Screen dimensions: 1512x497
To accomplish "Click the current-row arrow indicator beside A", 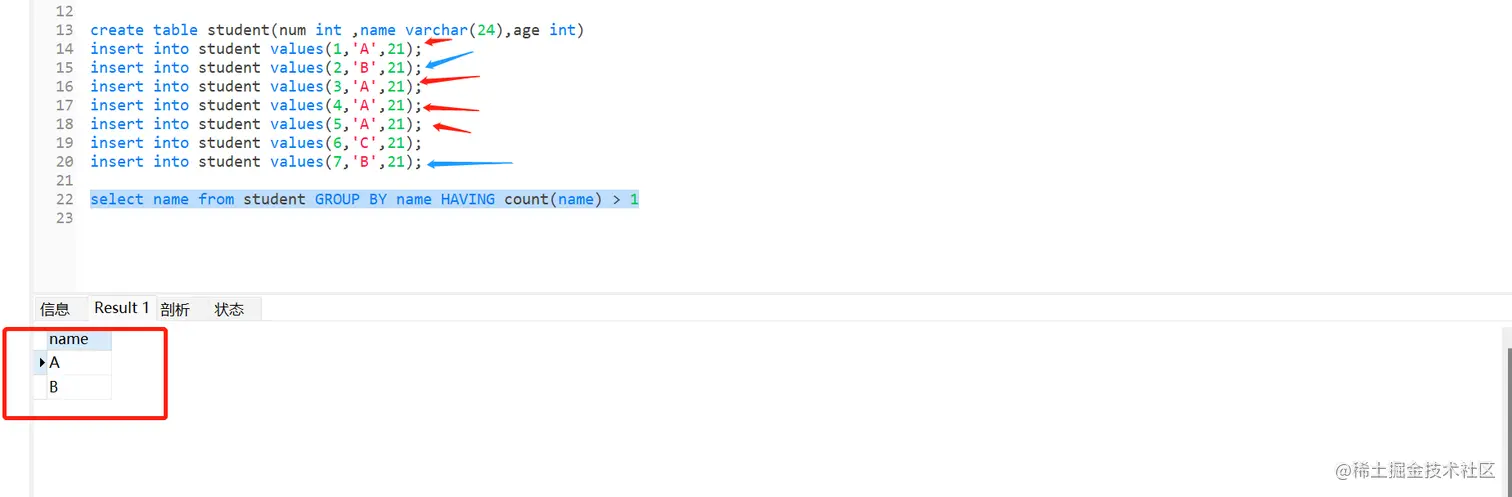I will click(x=41, y=364).
